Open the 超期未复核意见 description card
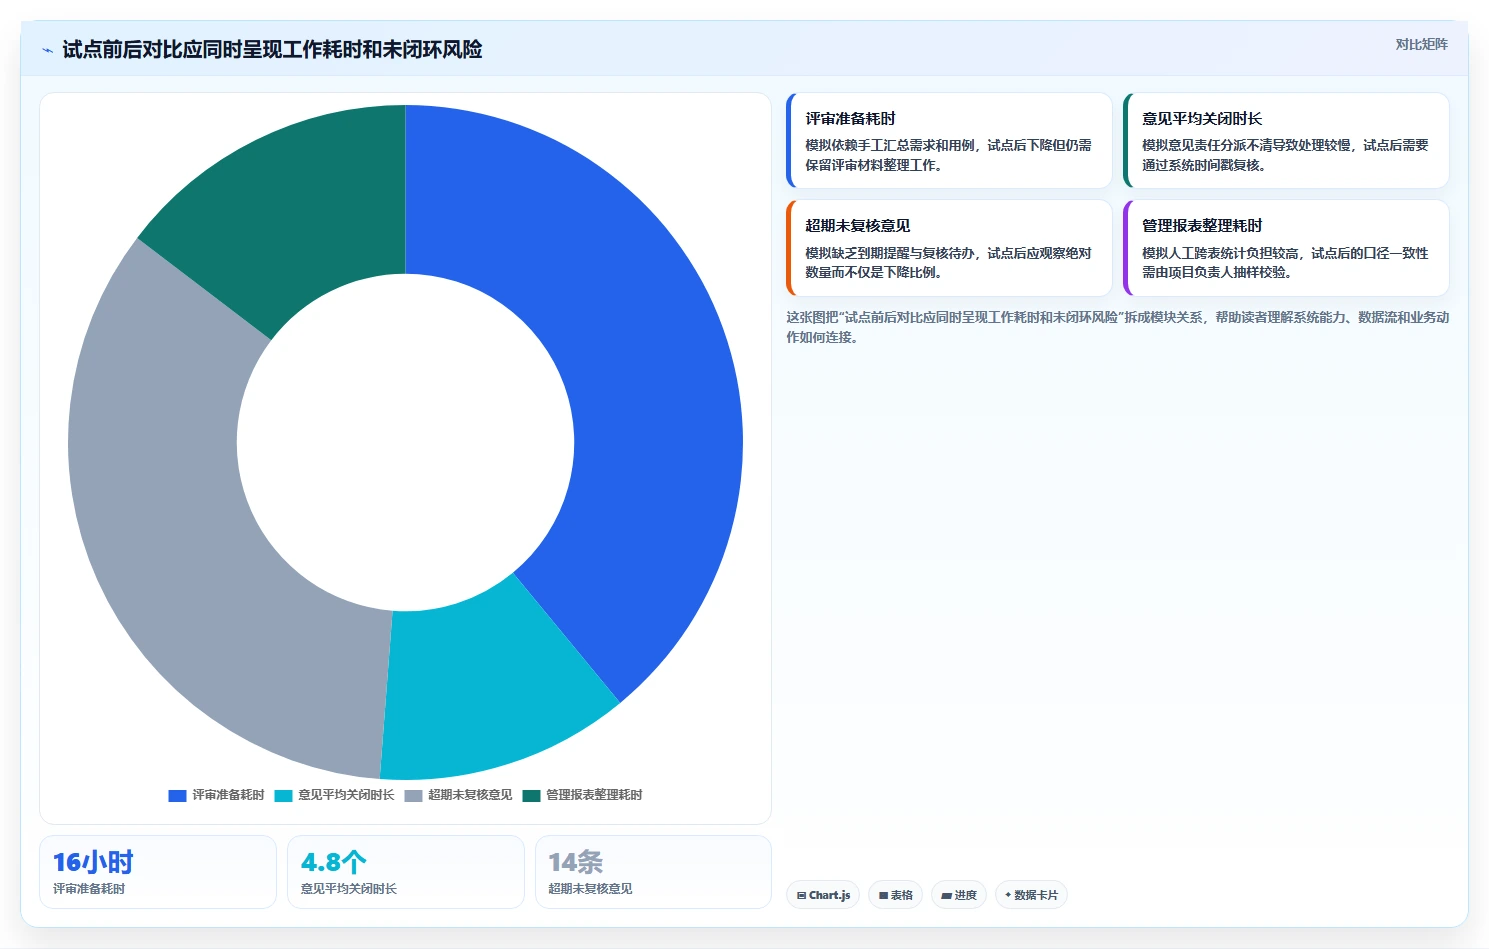Viewport: 1489px width, 949px height. (949, 248)
